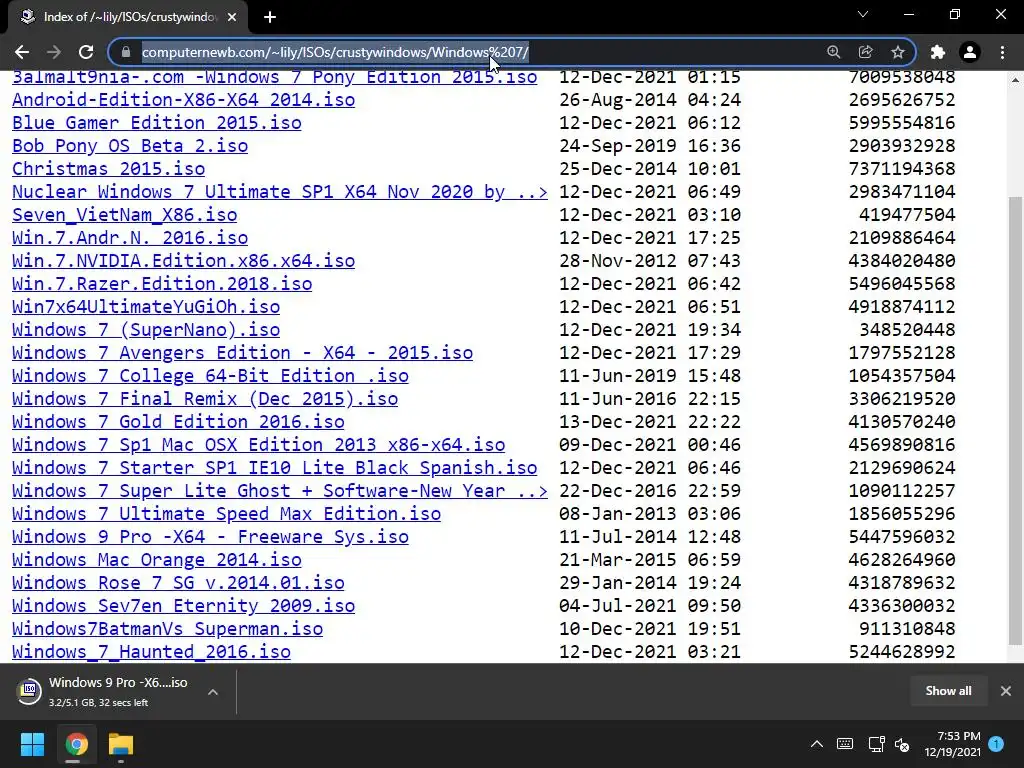Bookmark this page with the star icon
Viewport: 1024px width, 768px height.
898,52
